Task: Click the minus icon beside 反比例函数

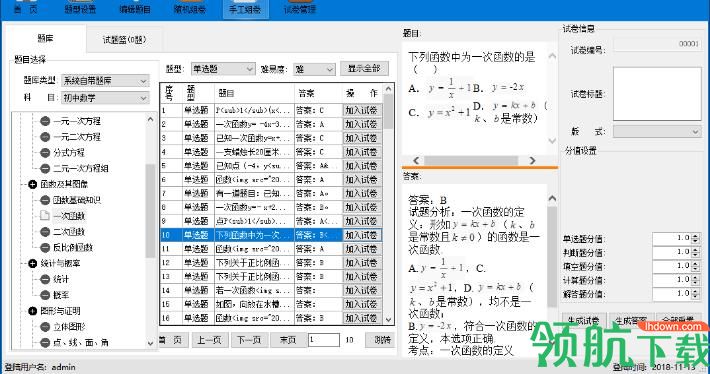Action: 45,248
